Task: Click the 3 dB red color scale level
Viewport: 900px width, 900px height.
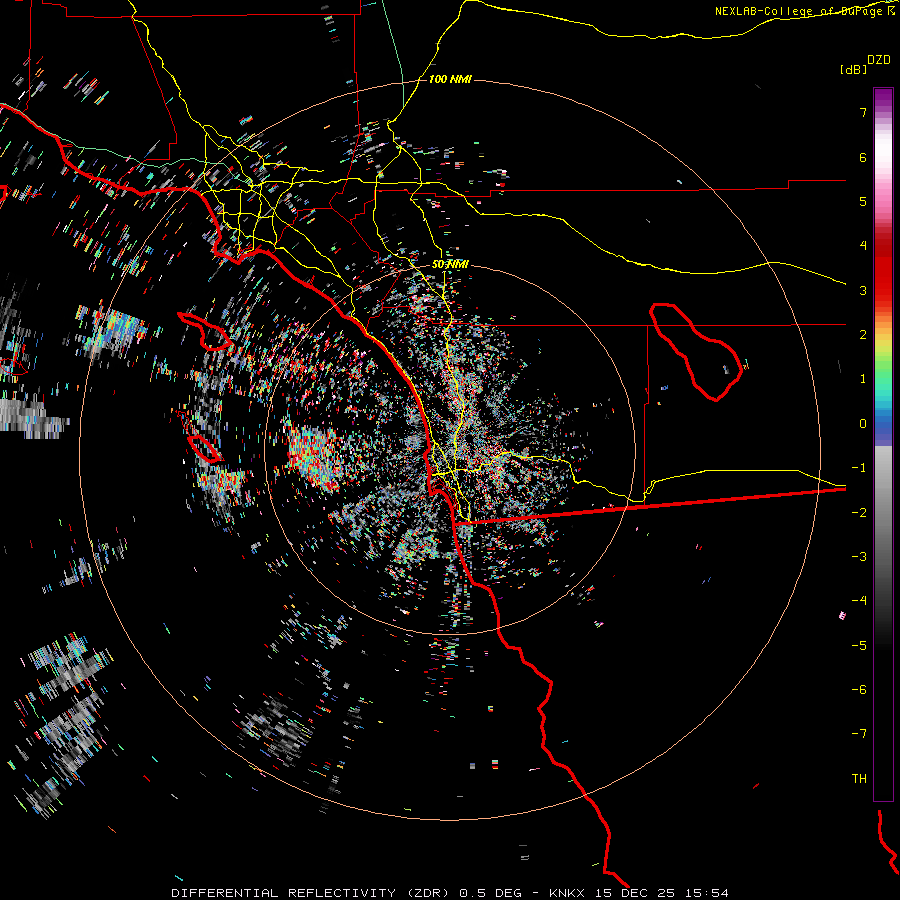Action: point(863,290)
